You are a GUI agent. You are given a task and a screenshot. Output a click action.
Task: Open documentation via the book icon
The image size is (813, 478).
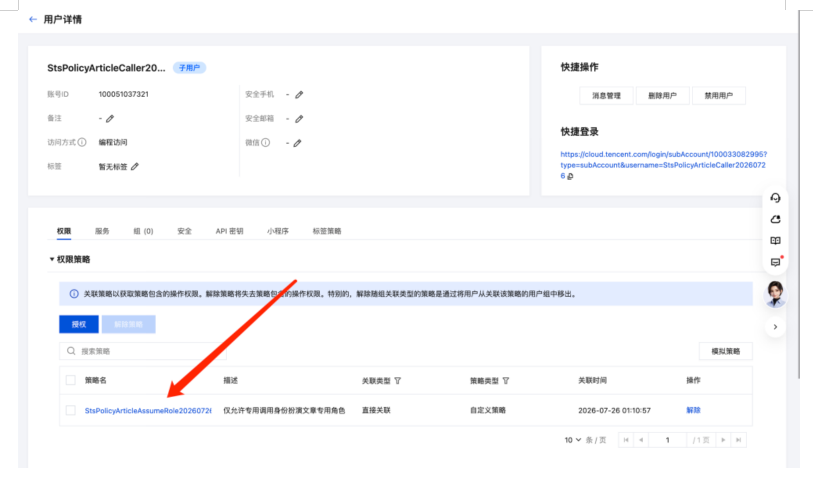point(775,241)
